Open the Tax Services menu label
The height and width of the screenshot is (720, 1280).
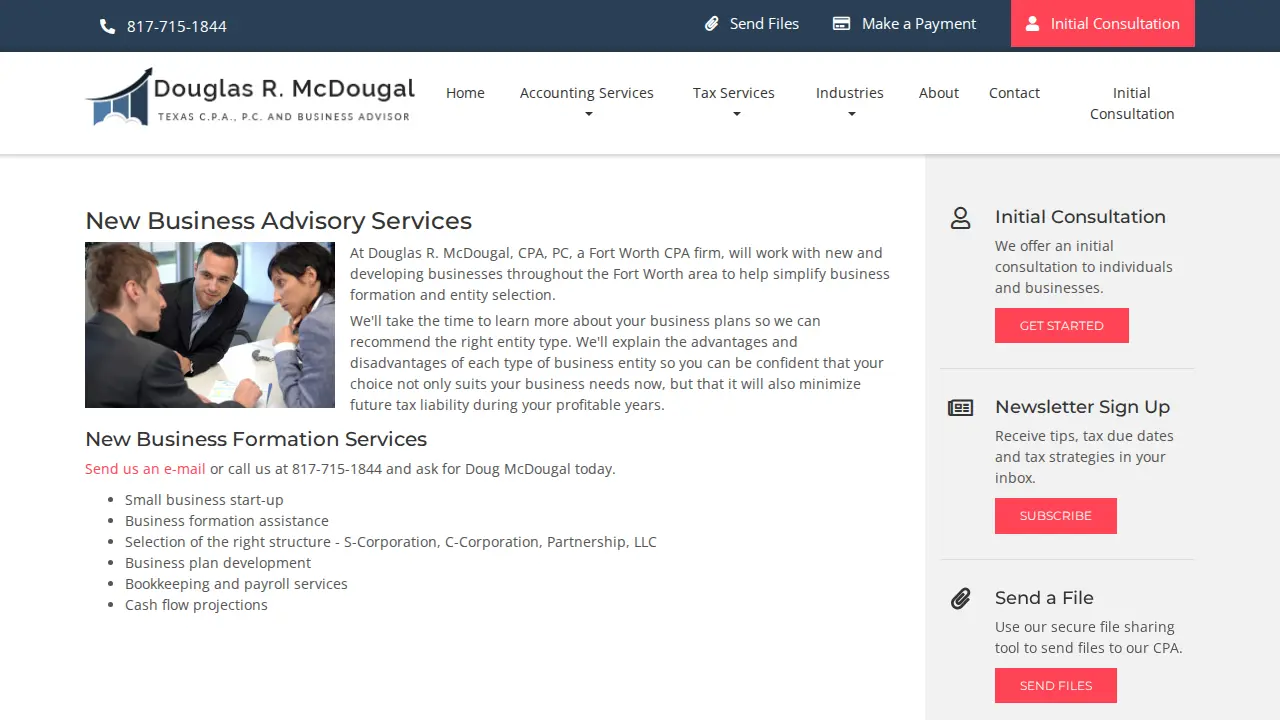[734, 93]
